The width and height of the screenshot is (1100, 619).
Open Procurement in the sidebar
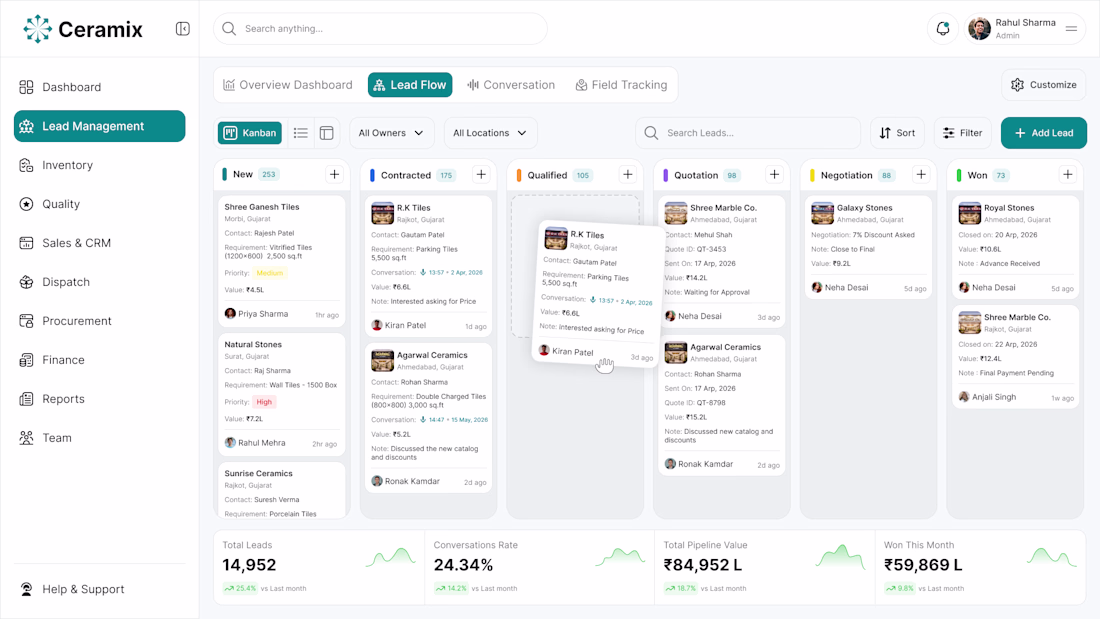(x=100, y=321)
